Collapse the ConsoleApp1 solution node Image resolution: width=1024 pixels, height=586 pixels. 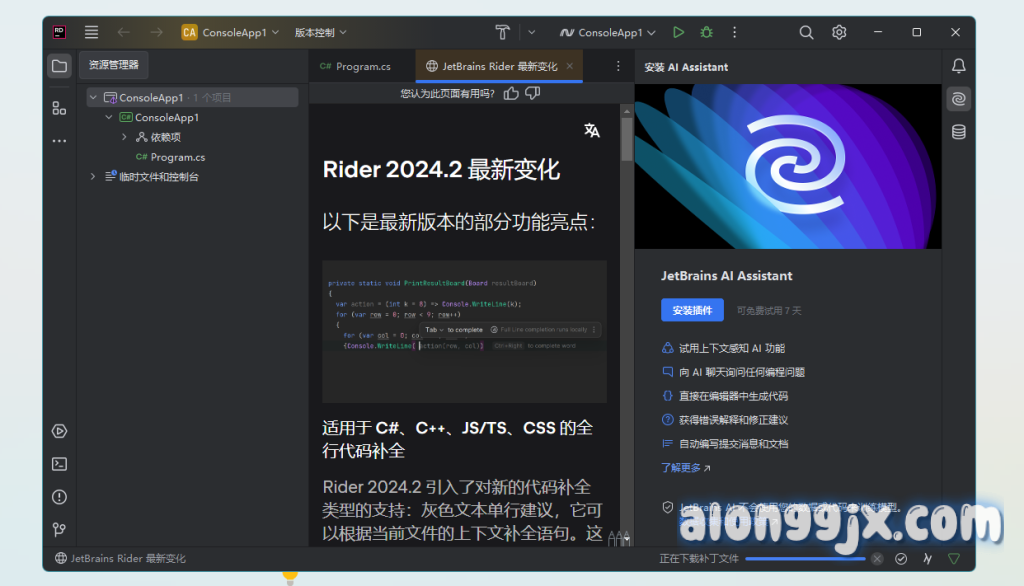coord(93,98)
